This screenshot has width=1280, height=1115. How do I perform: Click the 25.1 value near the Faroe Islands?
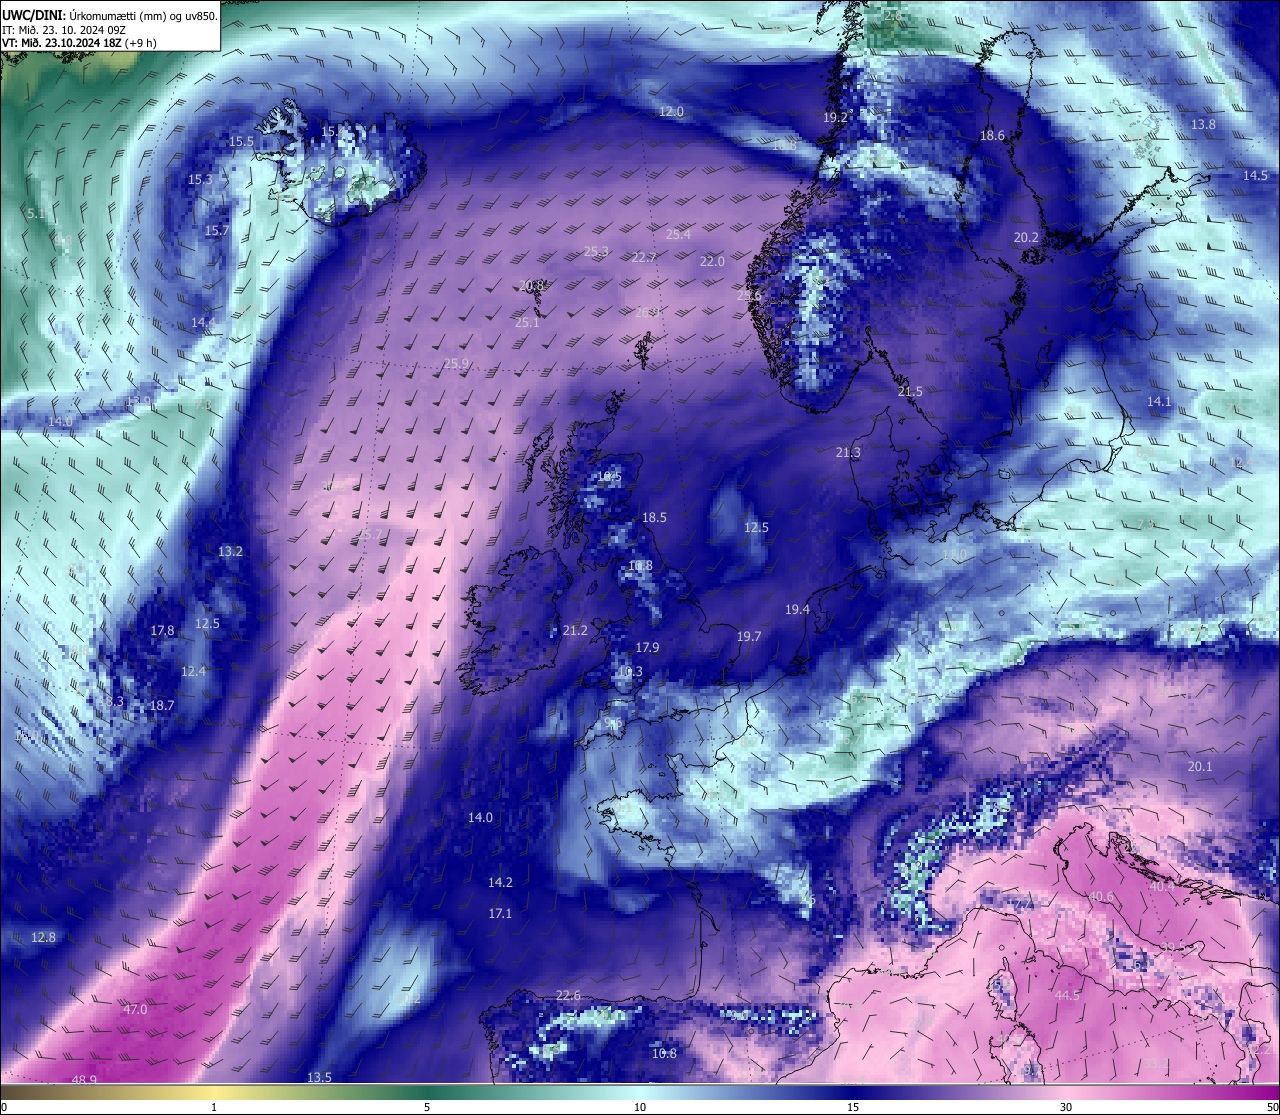[x=527, y=323]
